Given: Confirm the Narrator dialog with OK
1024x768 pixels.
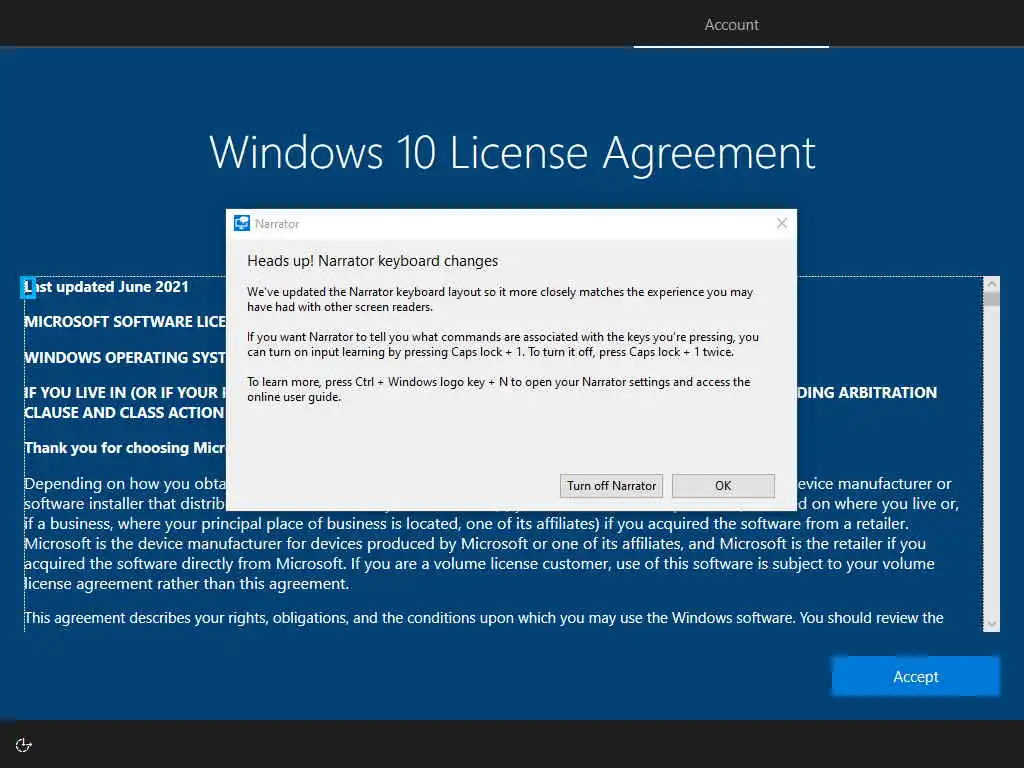Looking at the screenshot, I should point(723,486).
